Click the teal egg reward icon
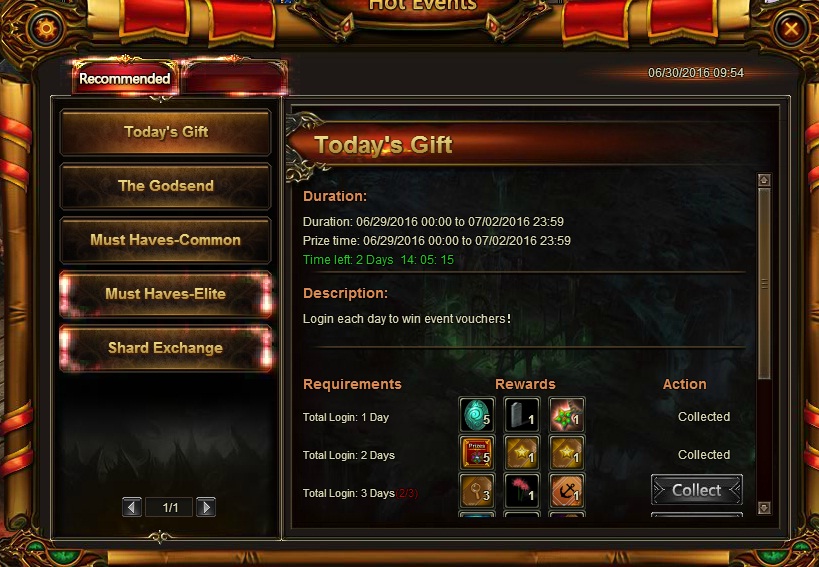819x567 pixels. (x=477, y=415)
